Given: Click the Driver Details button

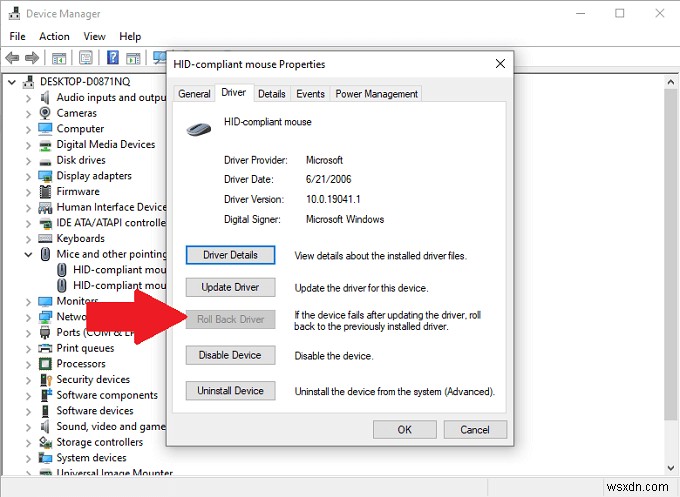Looking at the screenshot, I should [230, 255].
